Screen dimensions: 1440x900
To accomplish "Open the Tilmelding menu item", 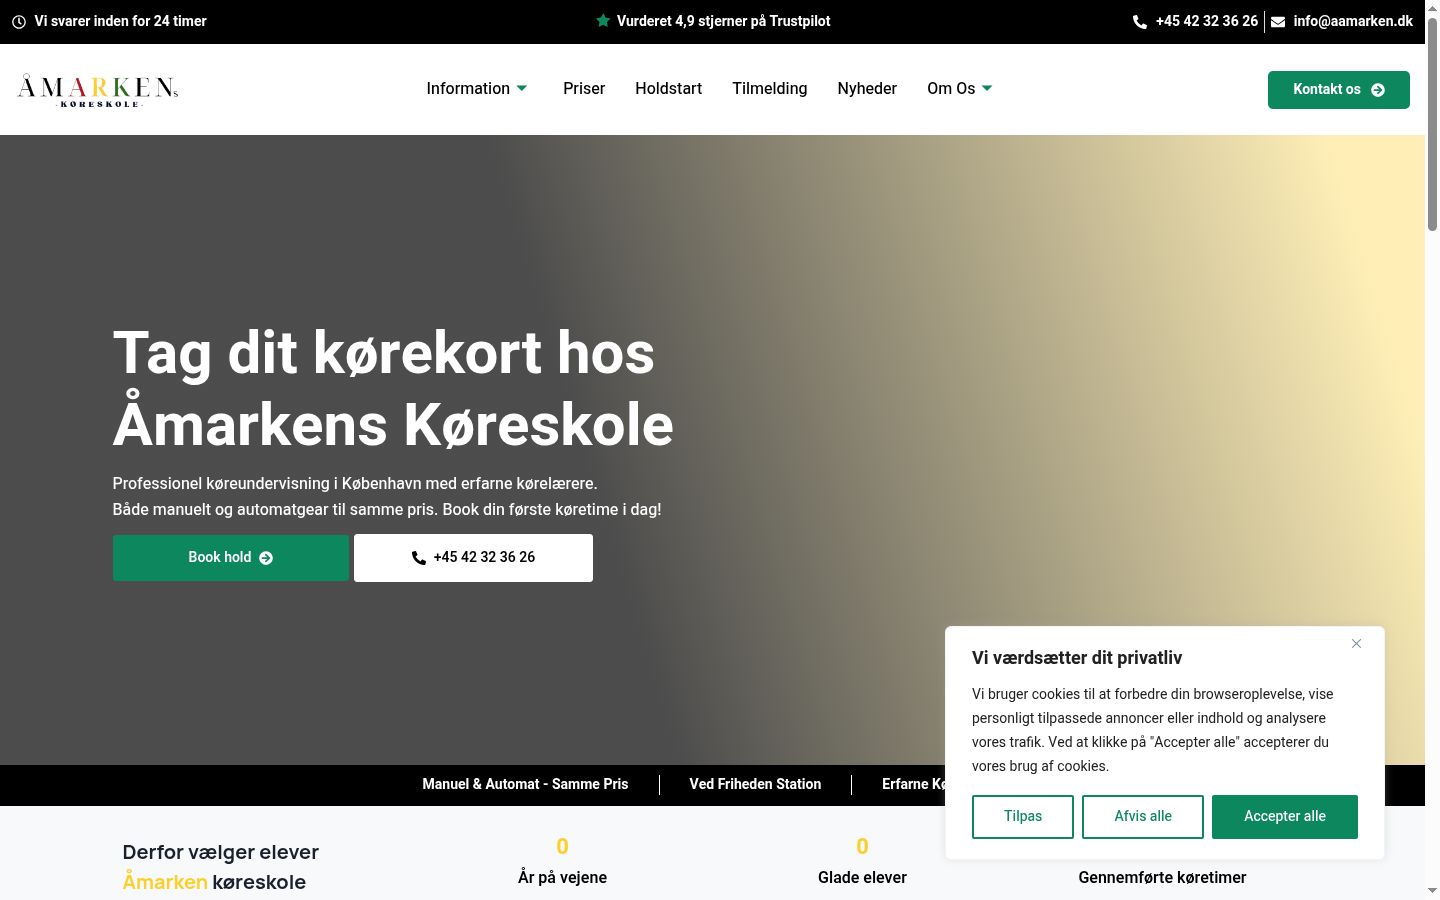I will point(770,88).
